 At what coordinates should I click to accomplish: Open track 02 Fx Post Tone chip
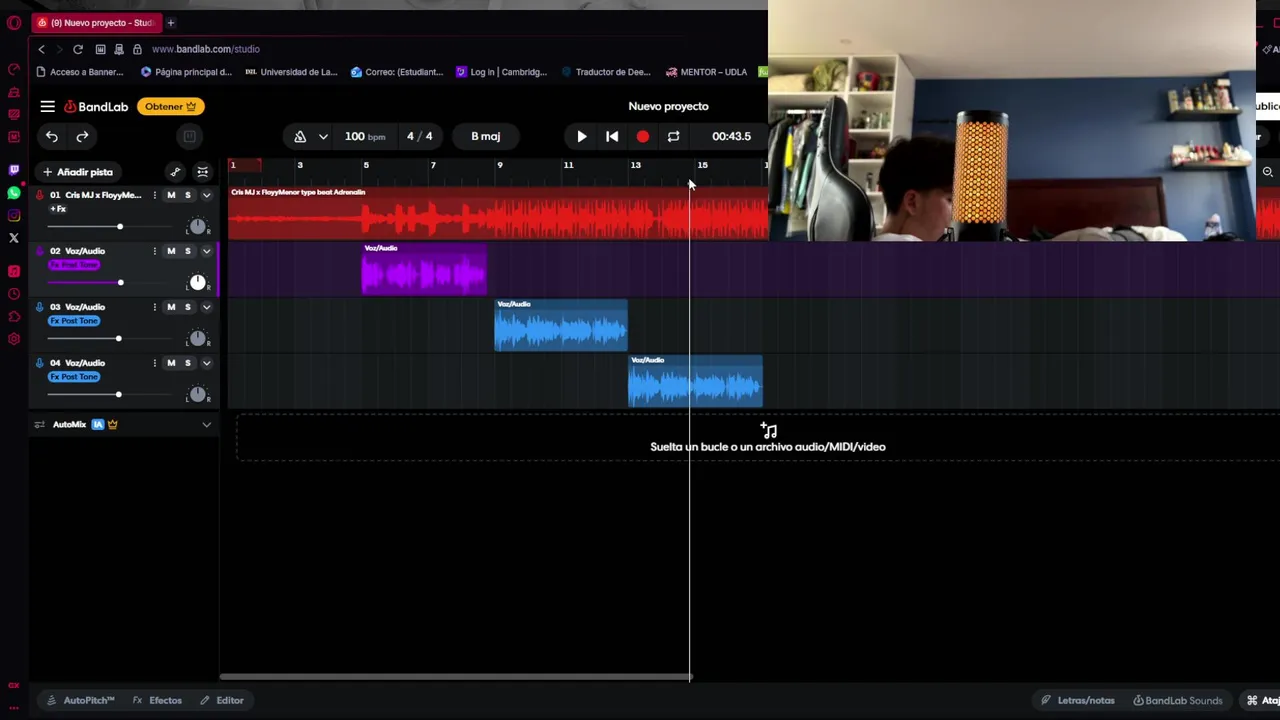point(75,265)
